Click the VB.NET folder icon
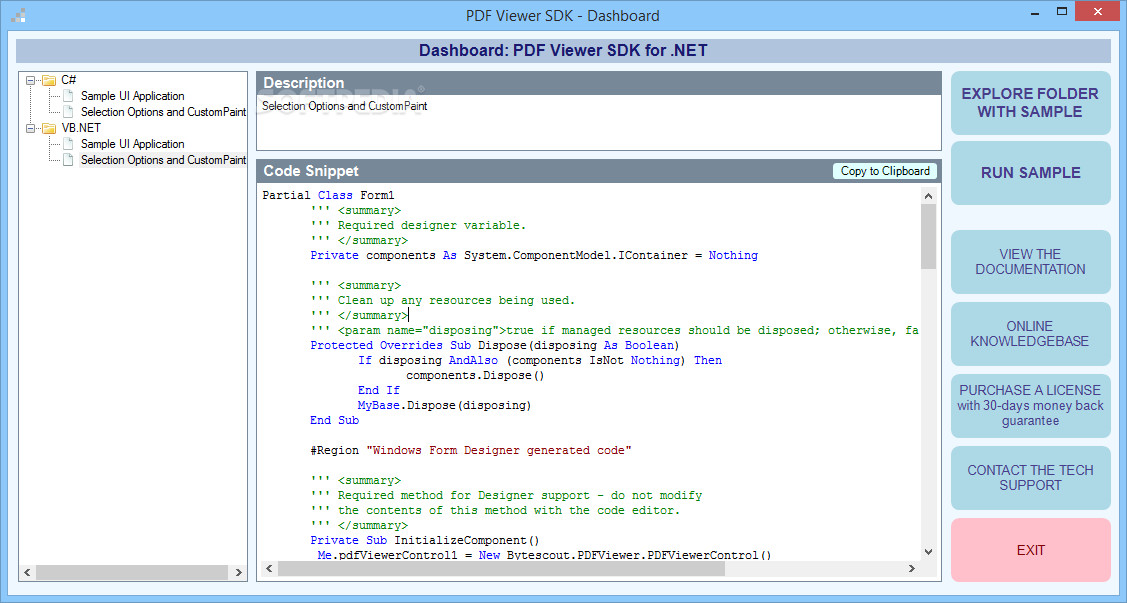Screen dimensions: 1127x603 click(49, 128)
